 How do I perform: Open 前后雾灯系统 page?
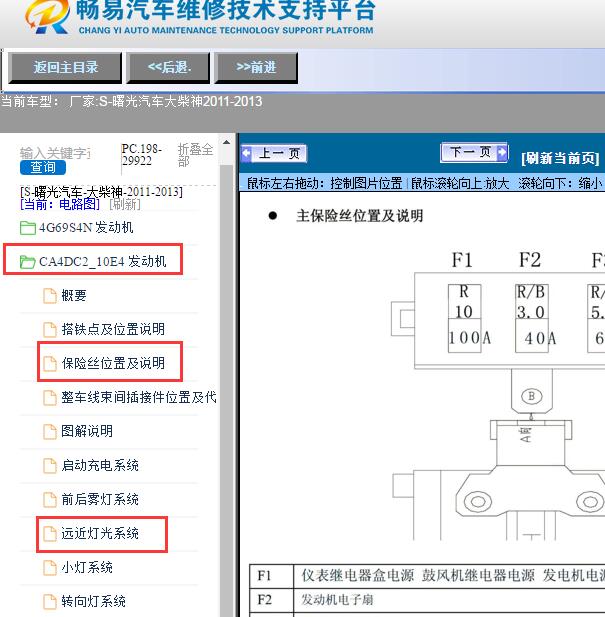click(100, 499)
